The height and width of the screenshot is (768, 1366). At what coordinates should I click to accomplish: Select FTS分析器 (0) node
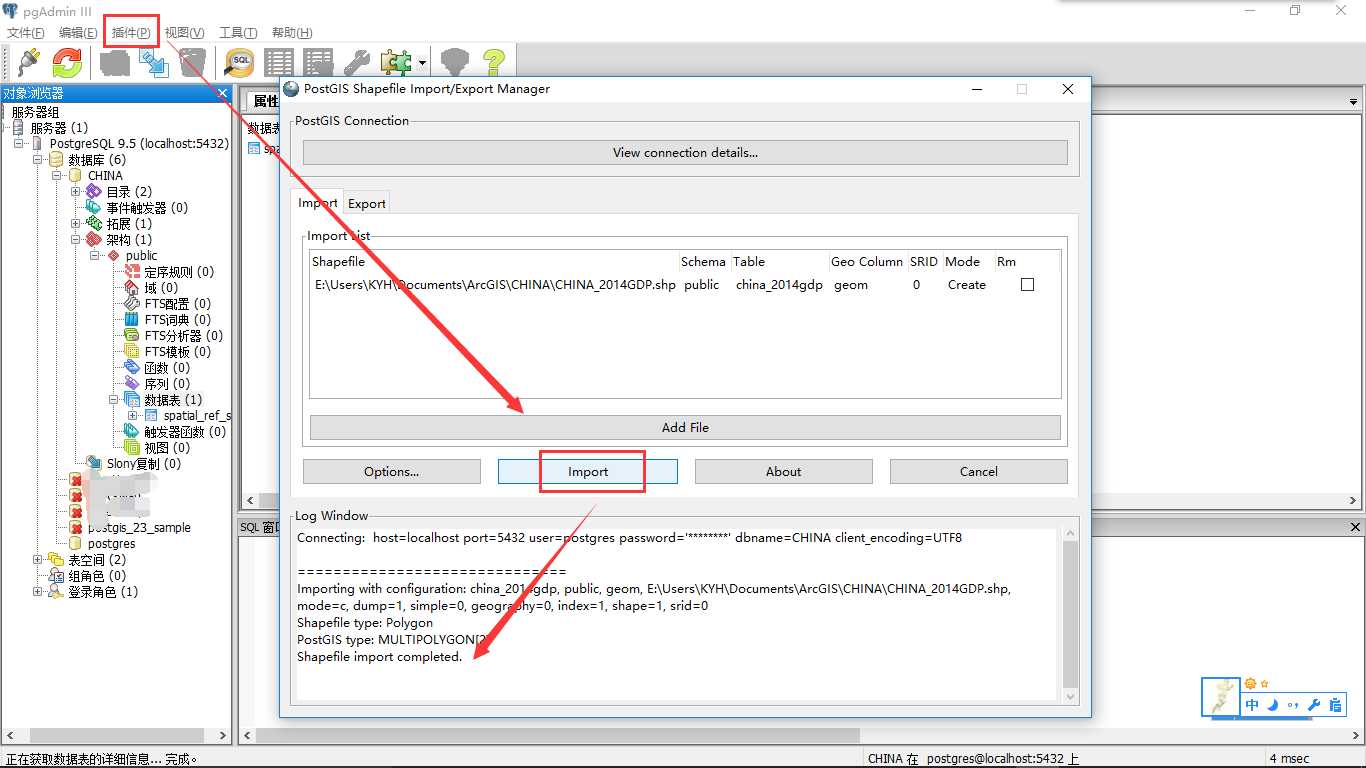183,335
